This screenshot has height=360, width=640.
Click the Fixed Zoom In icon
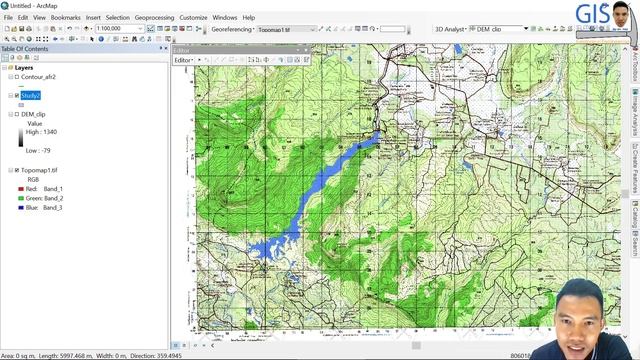tap(38, 39)
